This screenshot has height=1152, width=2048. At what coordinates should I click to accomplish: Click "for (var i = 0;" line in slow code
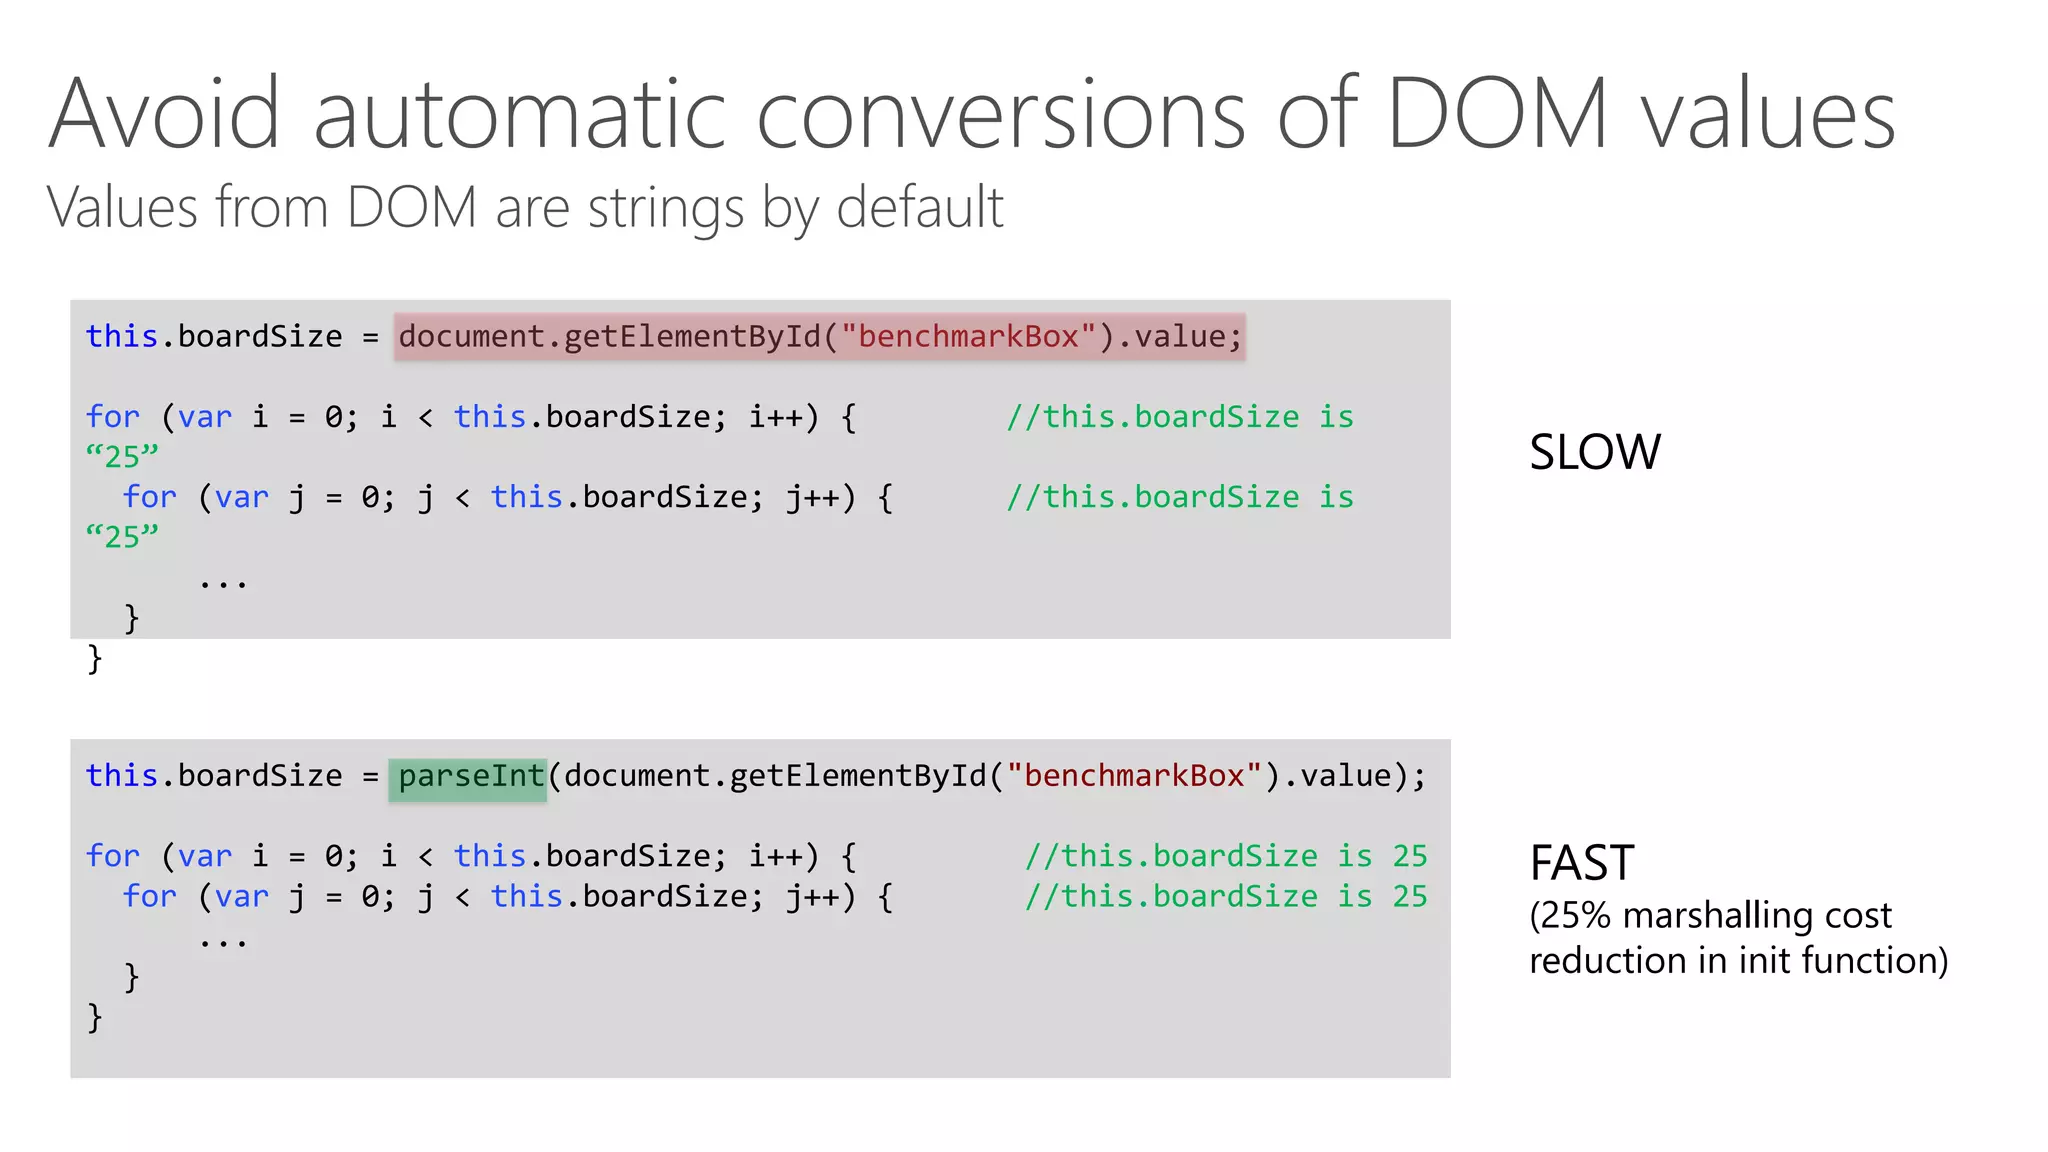[471, 417]
